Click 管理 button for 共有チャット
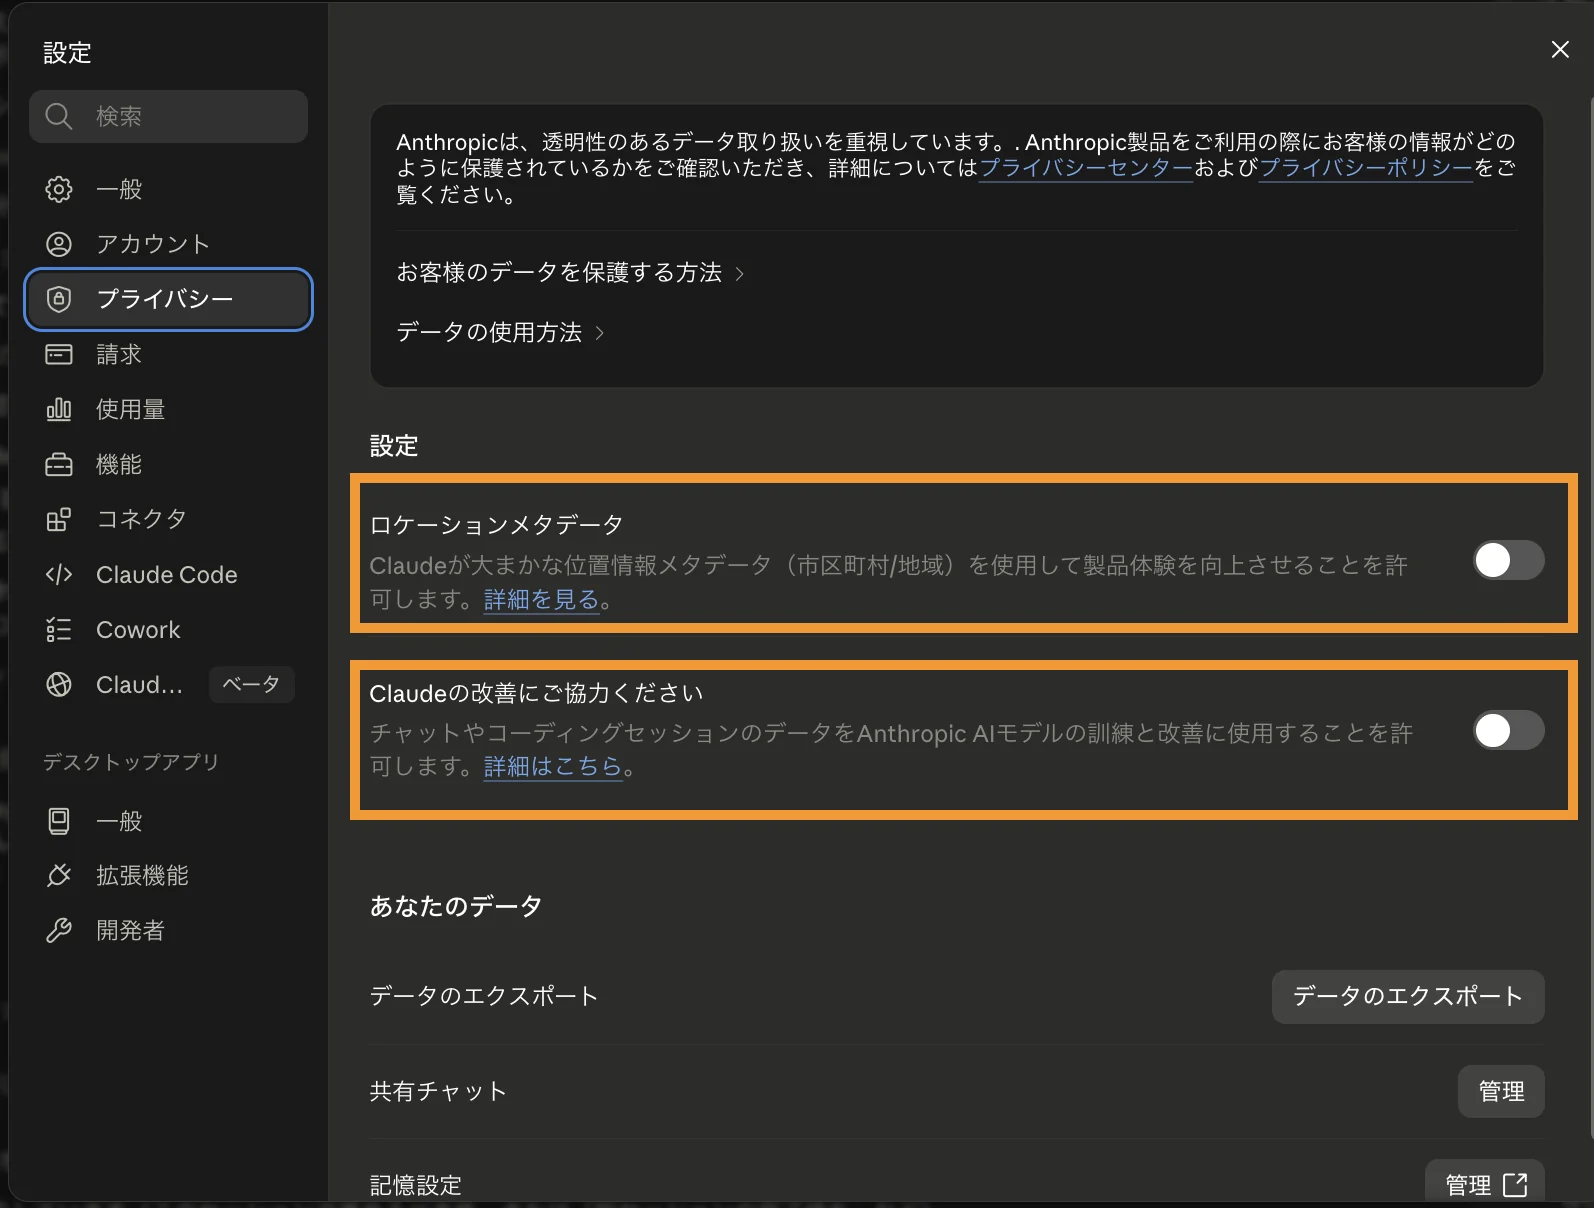 pos(1501,1091)
